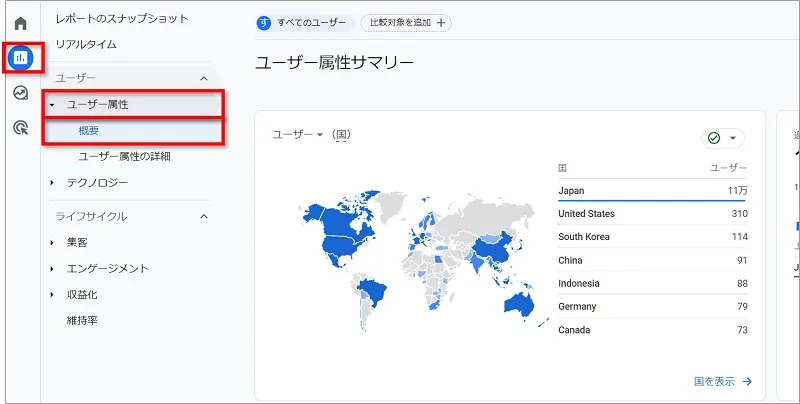Select the Germany row
Viewport: 800px width, 404px height.
653,307
